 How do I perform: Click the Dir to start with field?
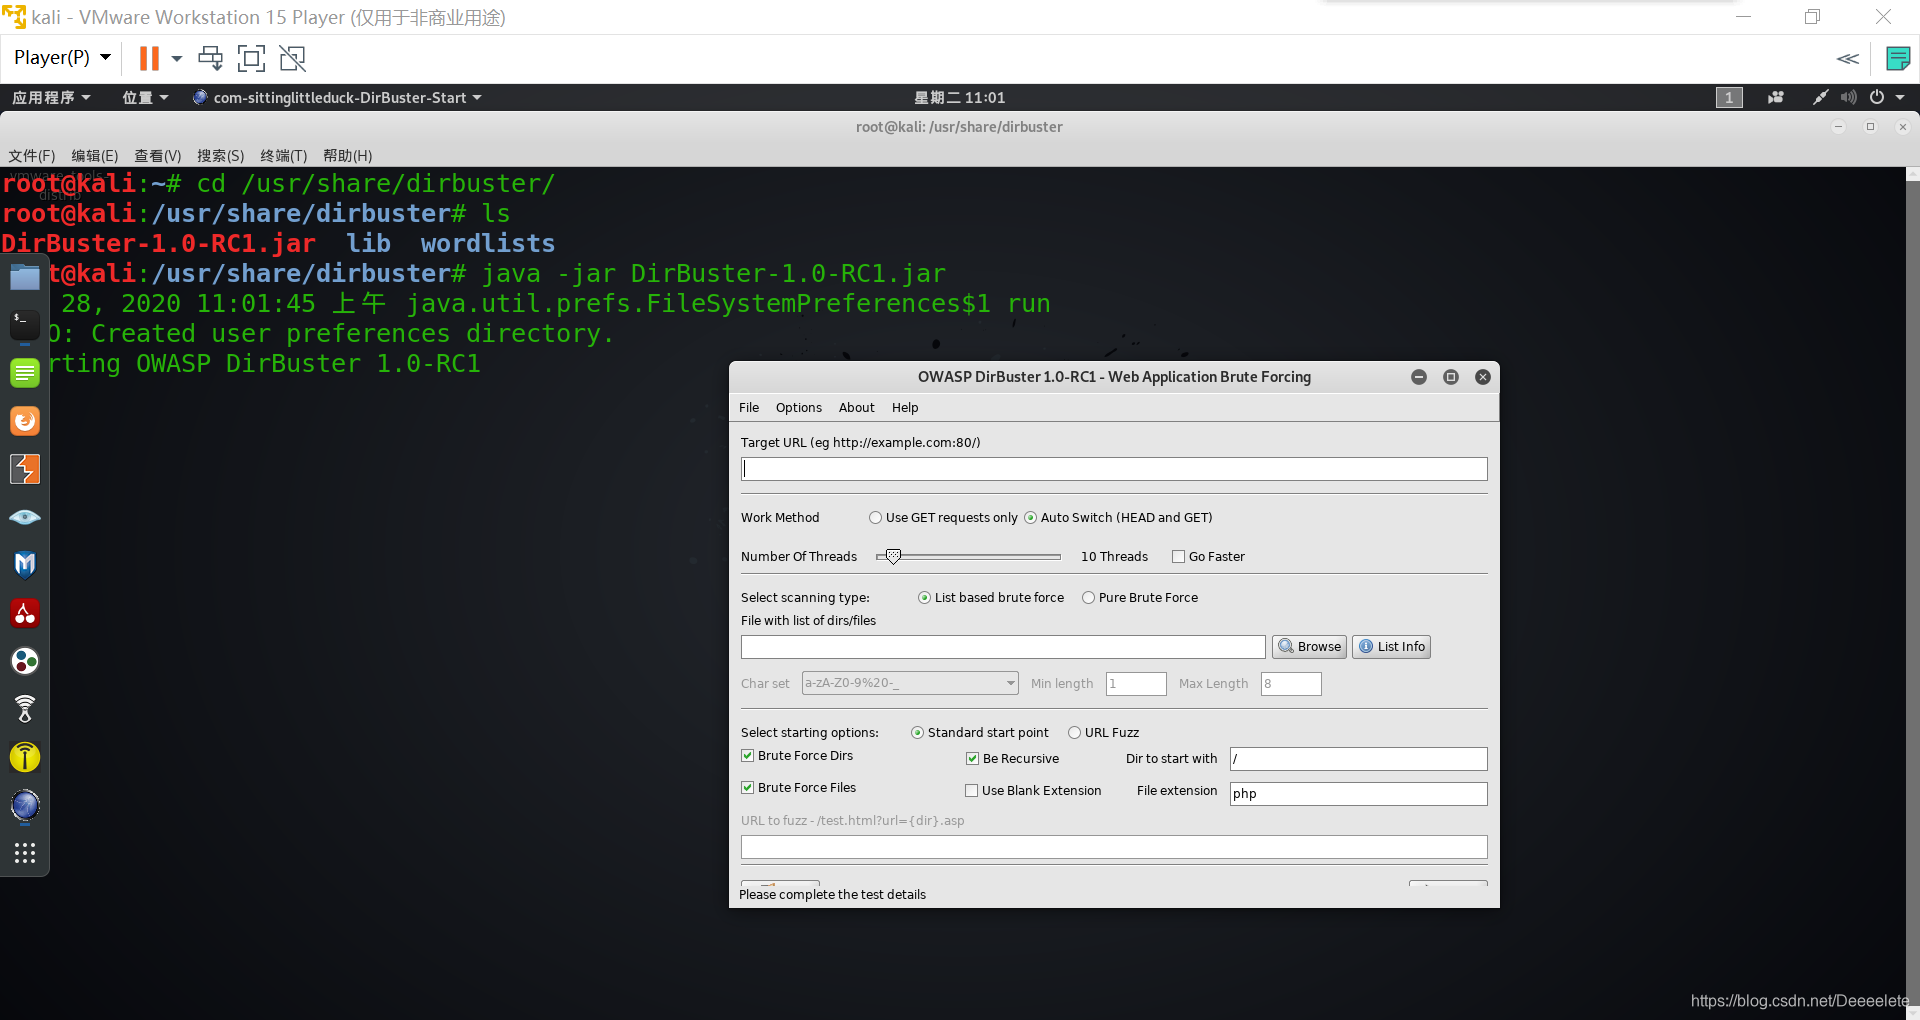[x=1358, y=759]
